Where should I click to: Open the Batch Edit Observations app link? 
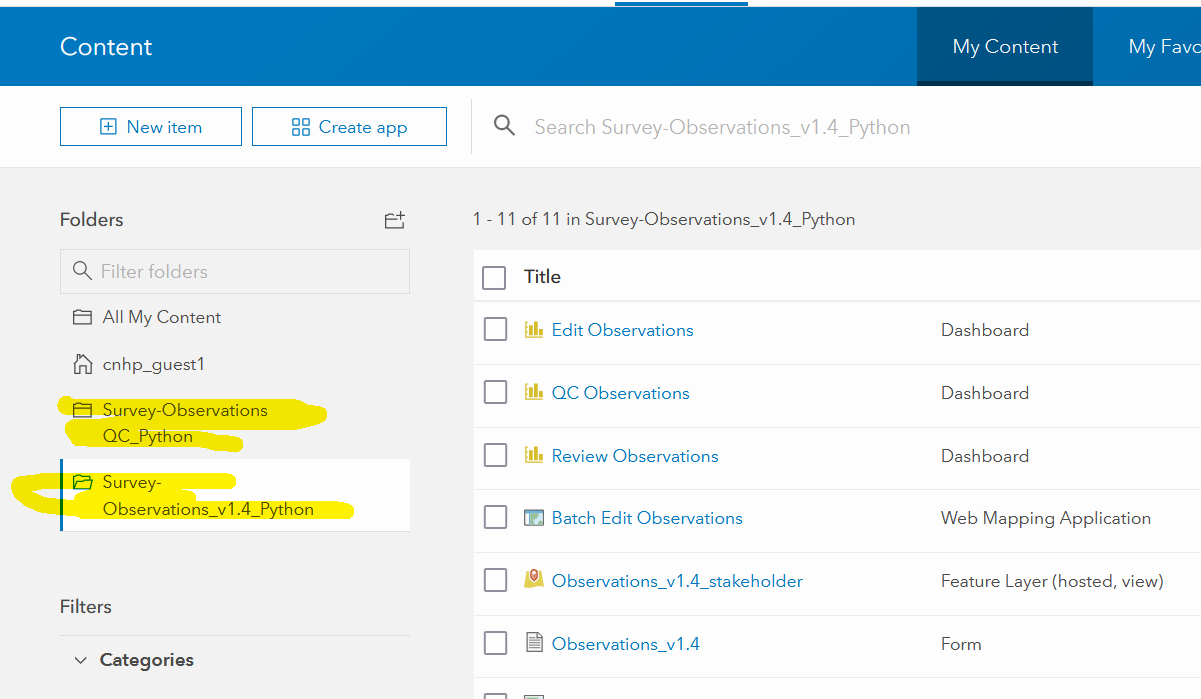647,518
